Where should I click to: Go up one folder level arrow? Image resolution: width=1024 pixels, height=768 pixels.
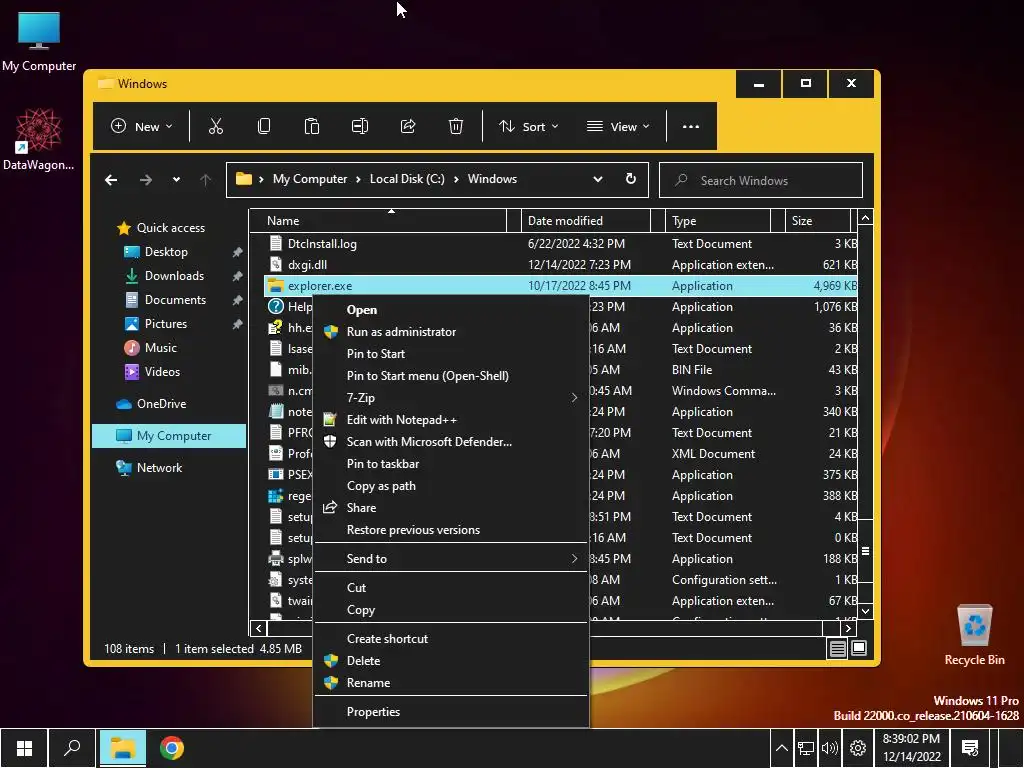coord(205,180)
